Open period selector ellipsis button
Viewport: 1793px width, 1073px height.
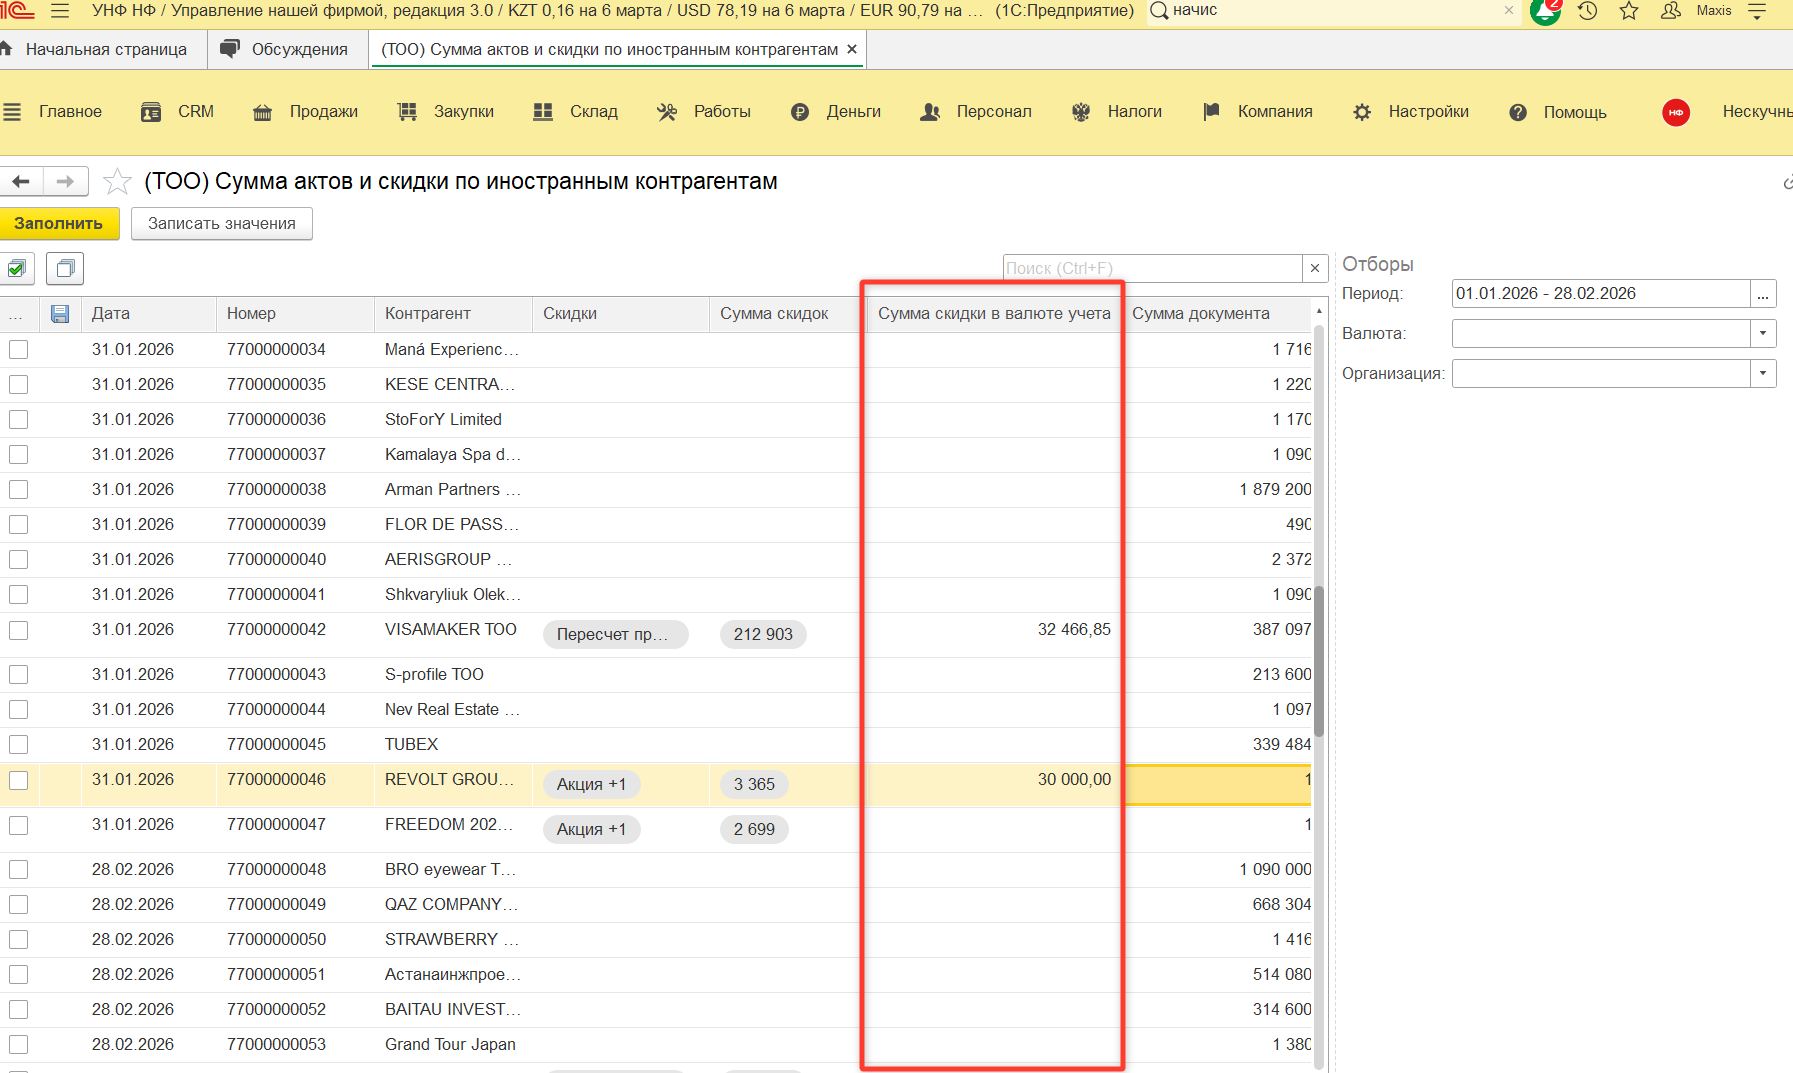pyautogui.click(x=1762, y=294)
